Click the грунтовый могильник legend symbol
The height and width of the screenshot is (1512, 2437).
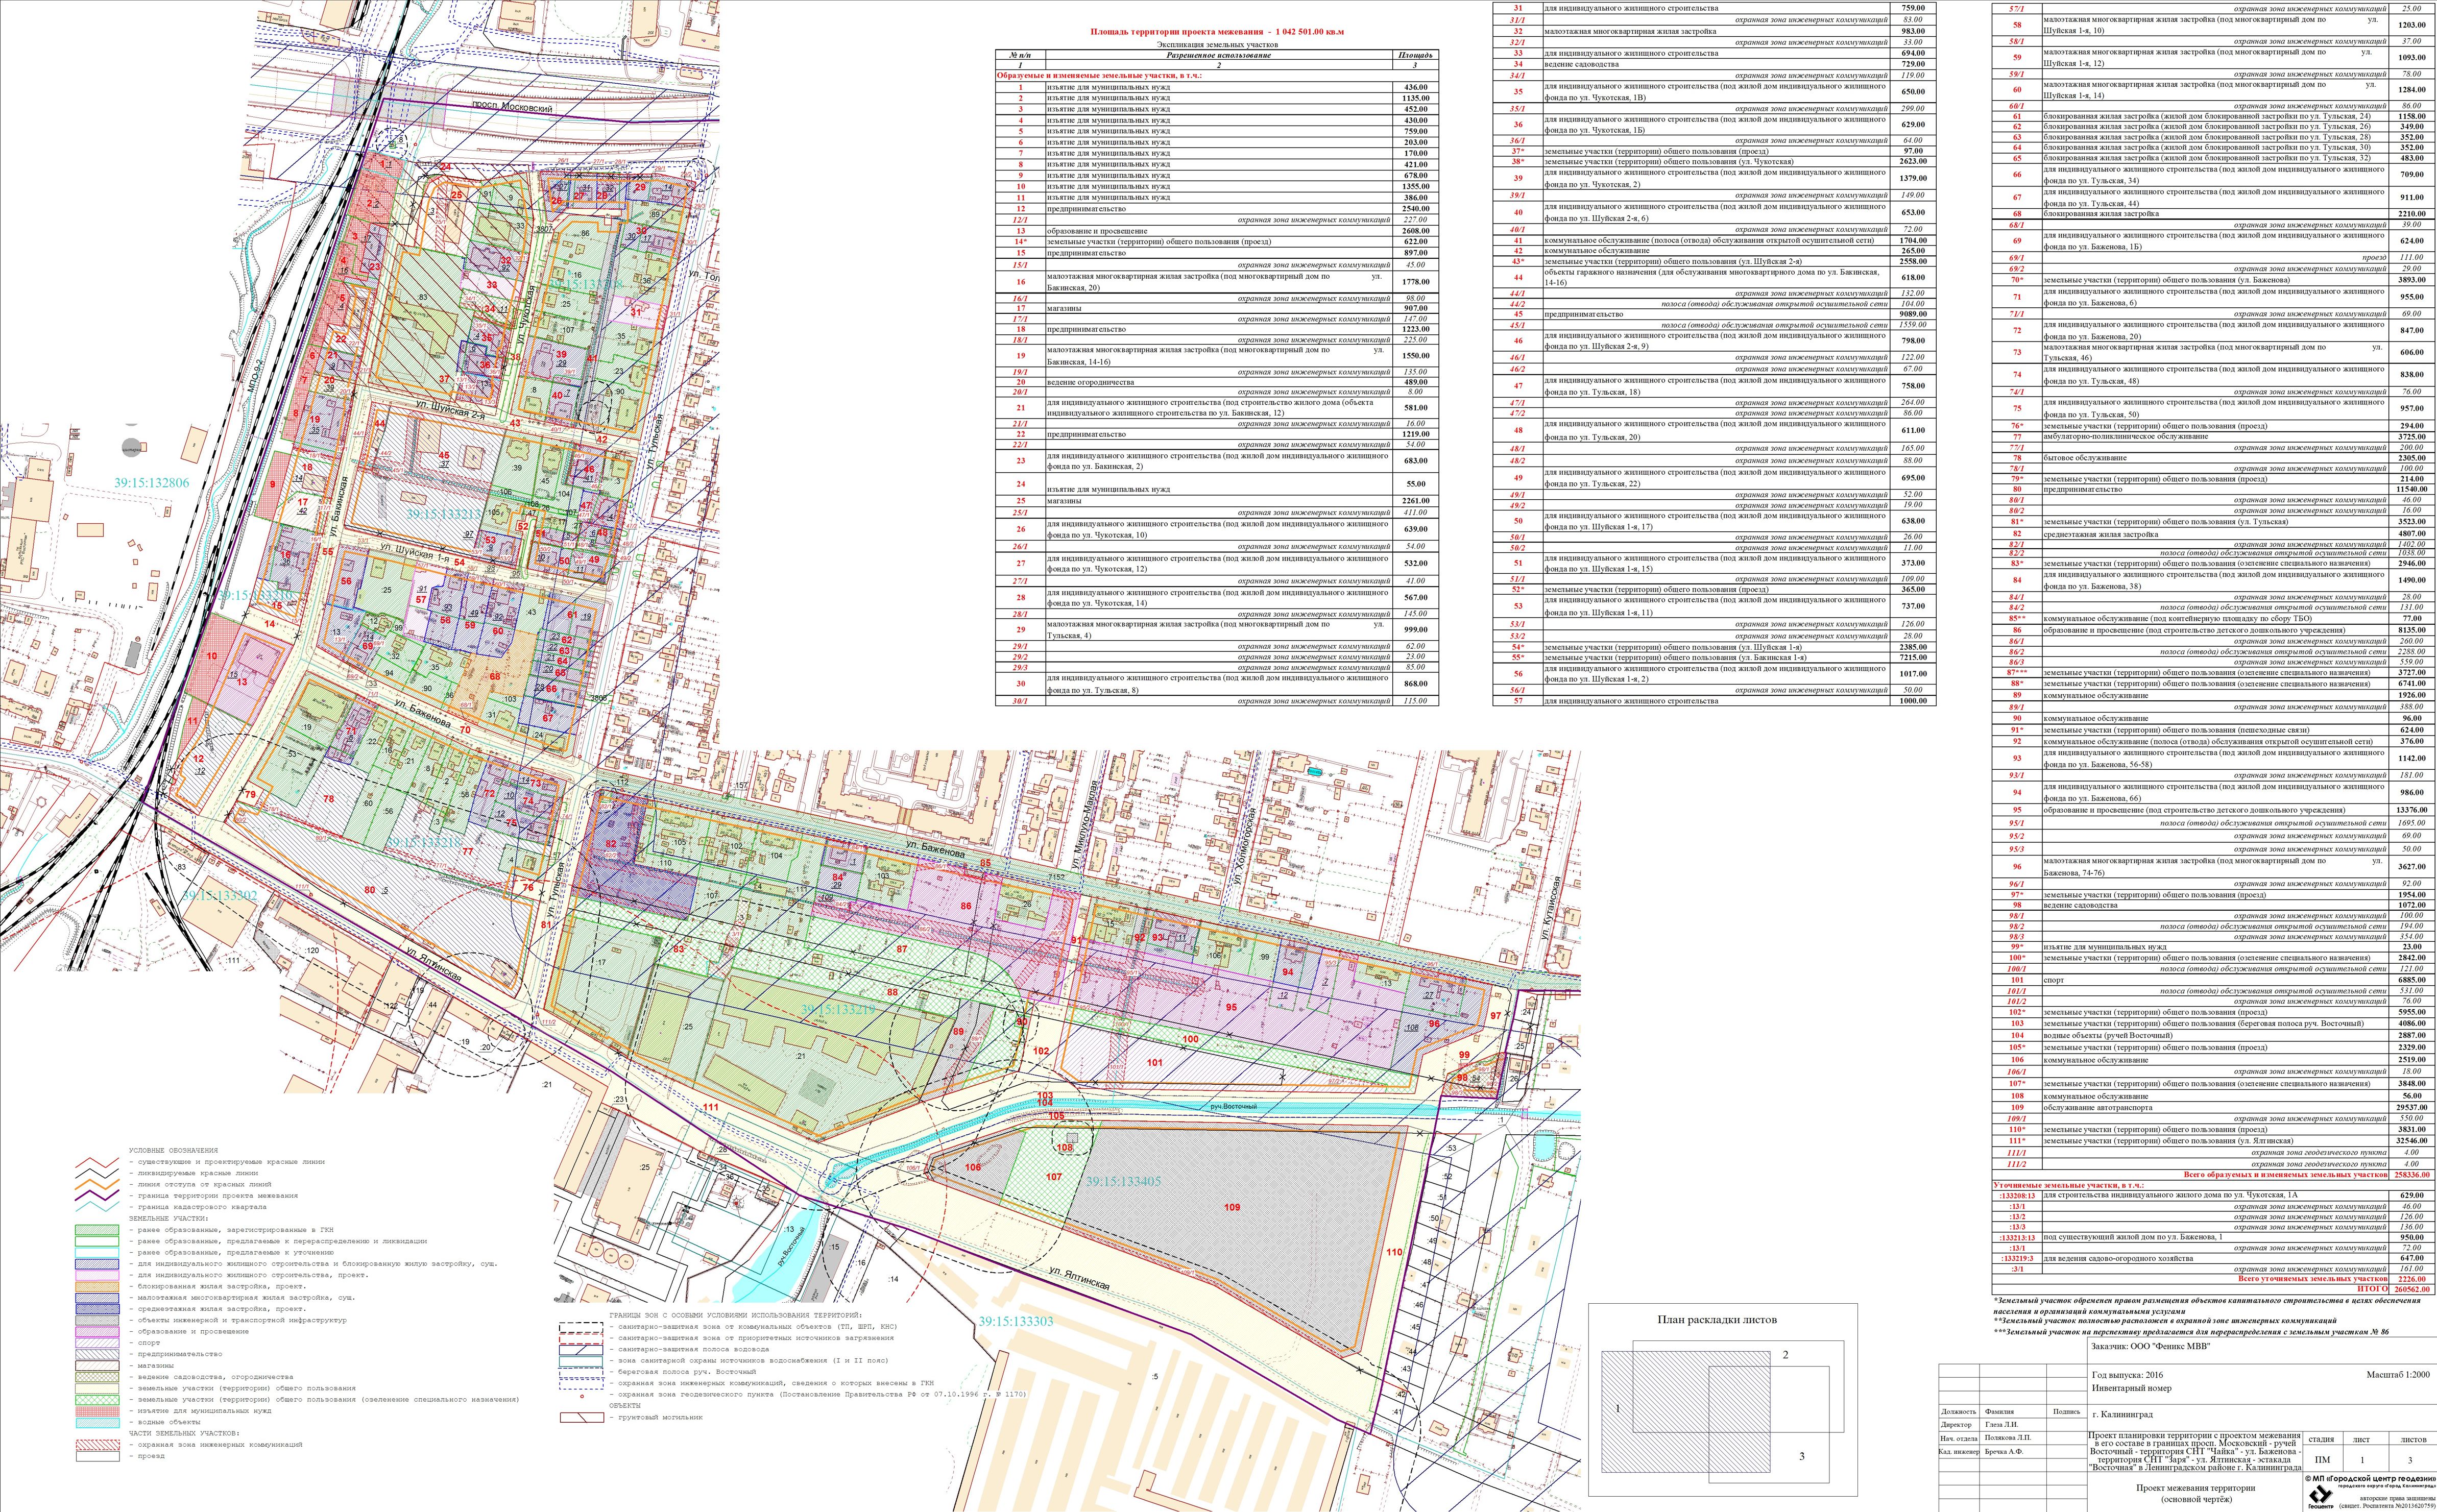581,1417
